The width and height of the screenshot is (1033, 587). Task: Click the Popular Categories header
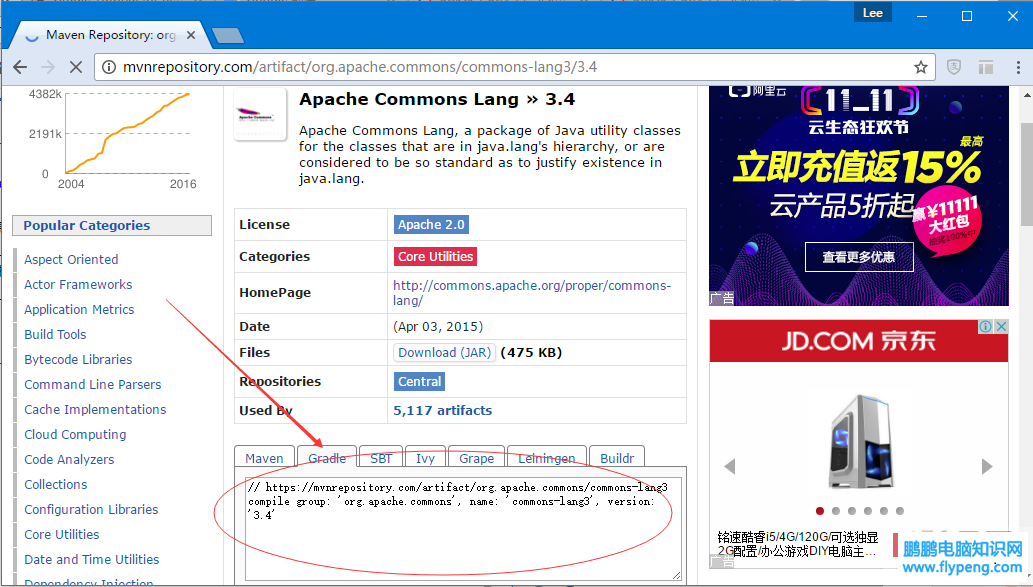pos(112,225)
